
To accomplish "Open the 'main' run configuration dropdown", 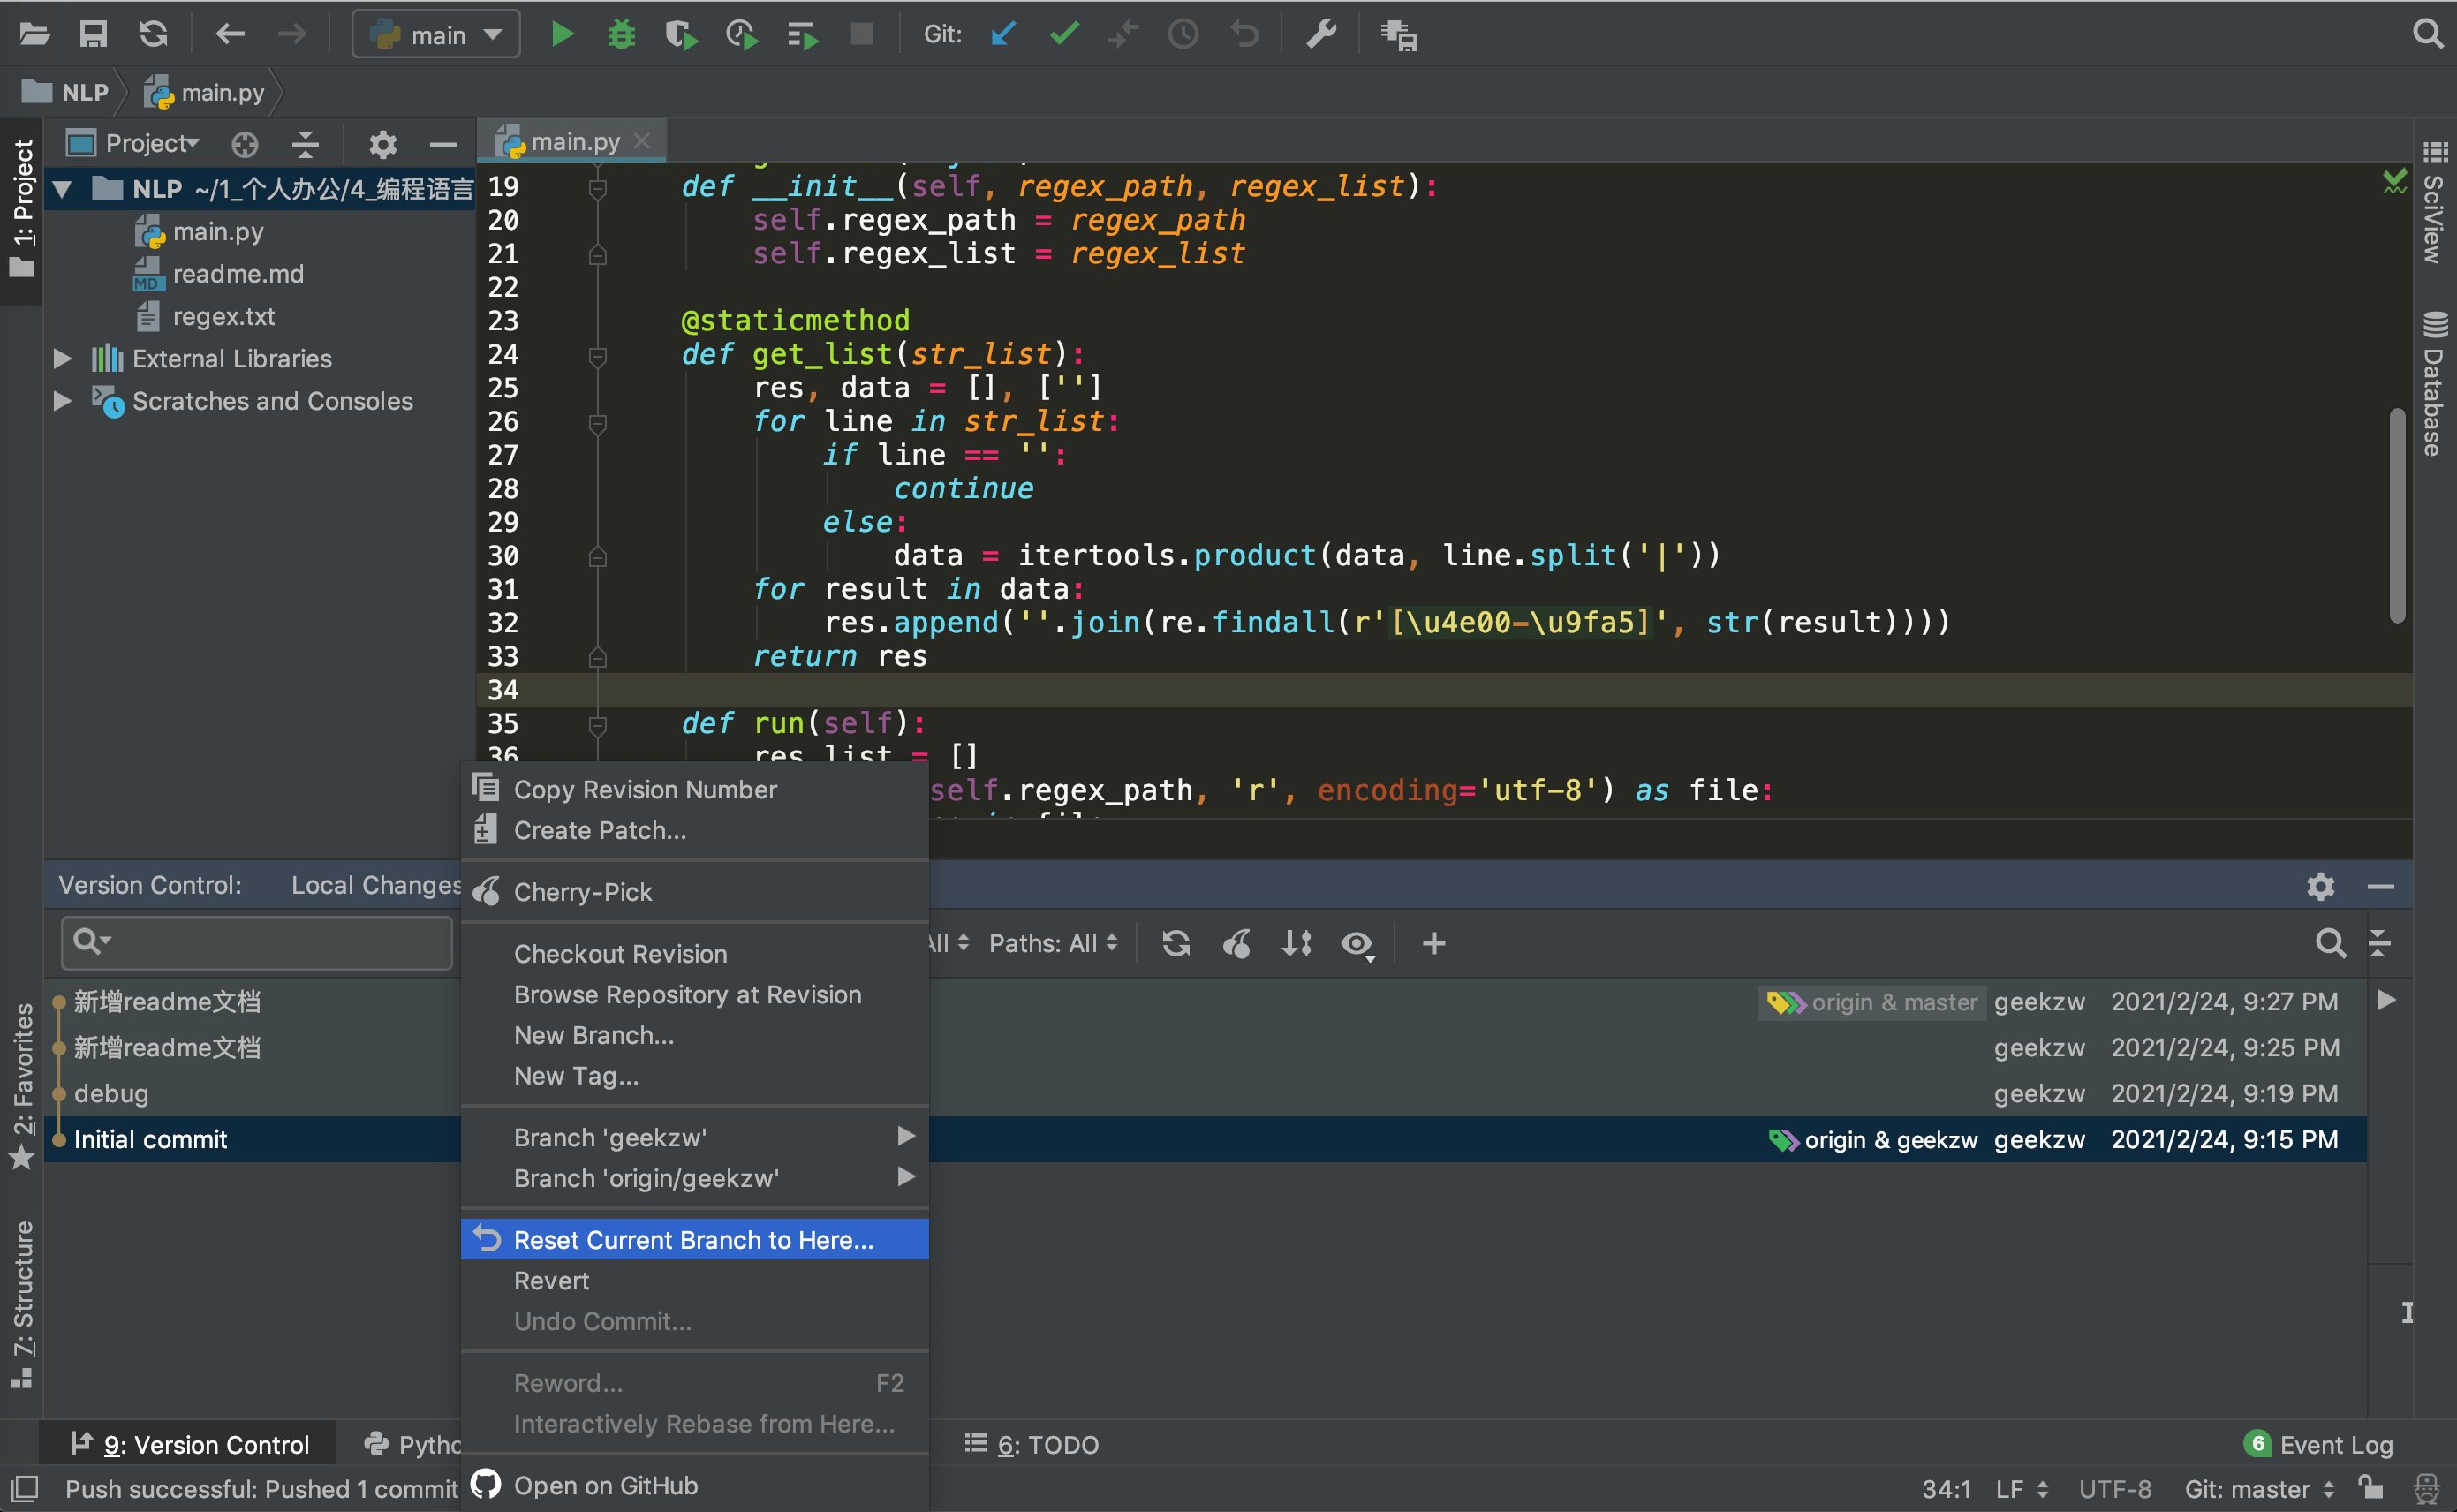I will [435, 33].
